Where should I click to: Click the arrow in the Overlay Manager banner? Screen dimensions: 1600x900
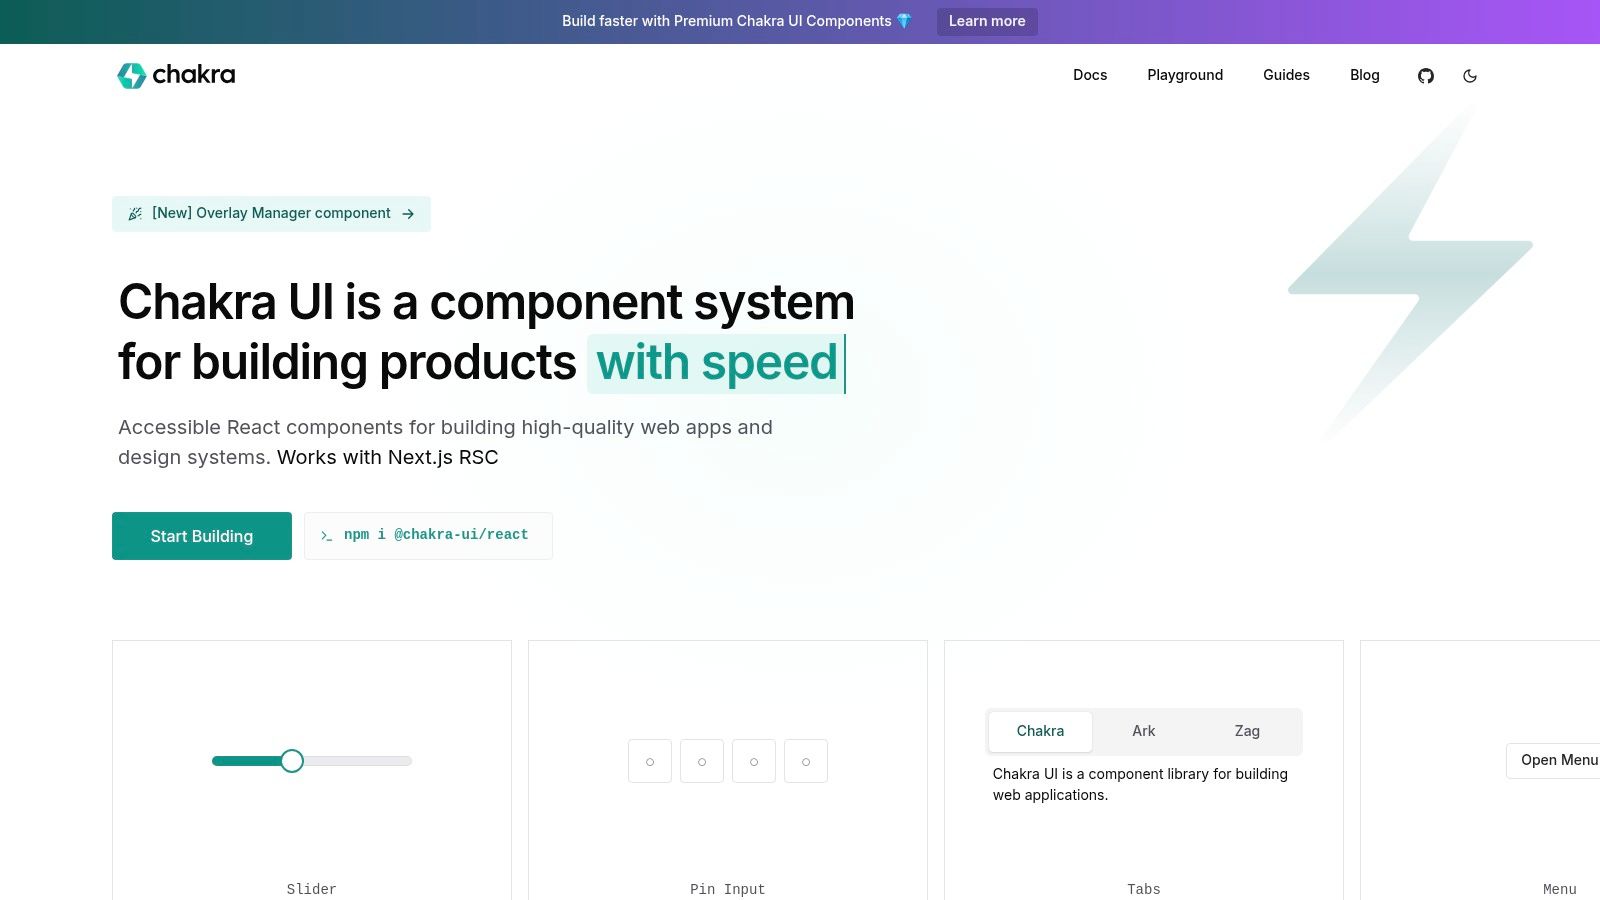click(x=408, y=214)
